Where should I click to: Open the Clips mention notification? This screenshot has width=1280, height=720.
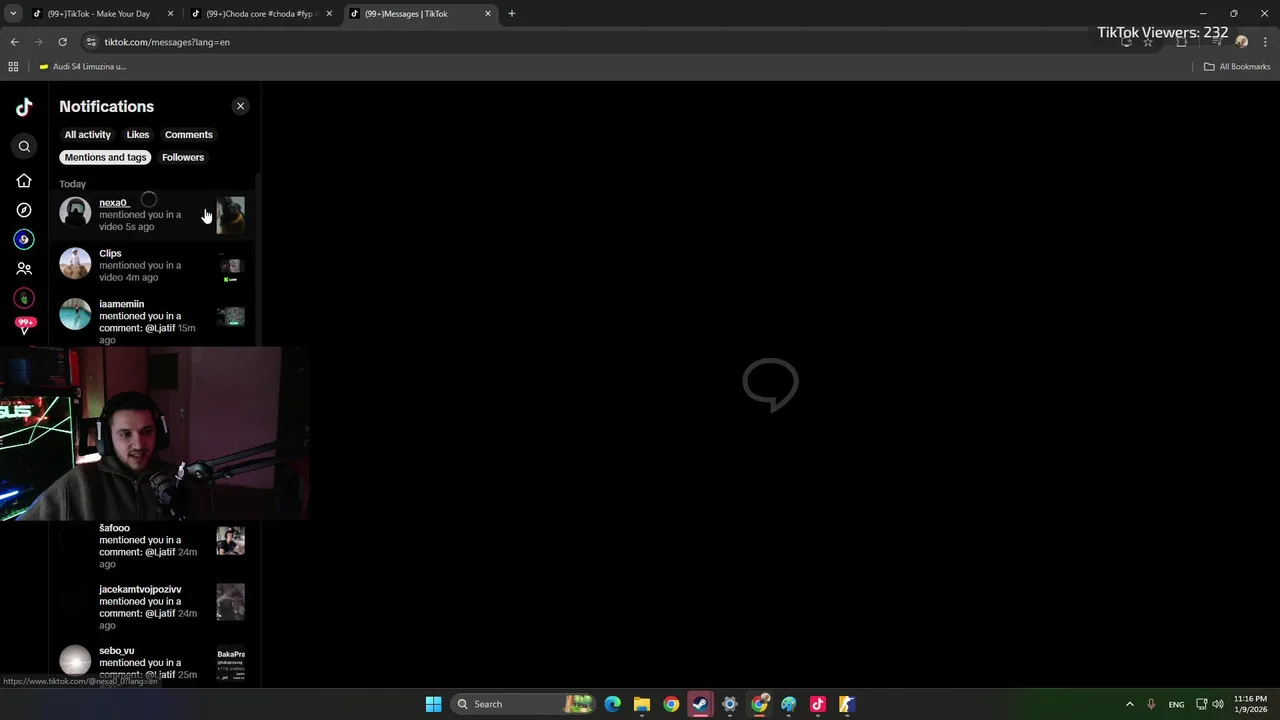pos(152,265)
